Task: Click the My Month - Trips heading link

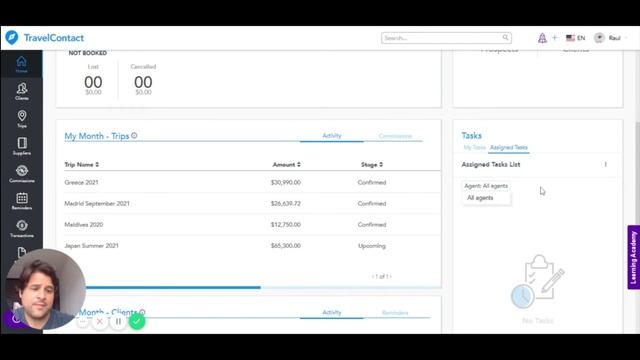Action: click(x=97, y=136)
